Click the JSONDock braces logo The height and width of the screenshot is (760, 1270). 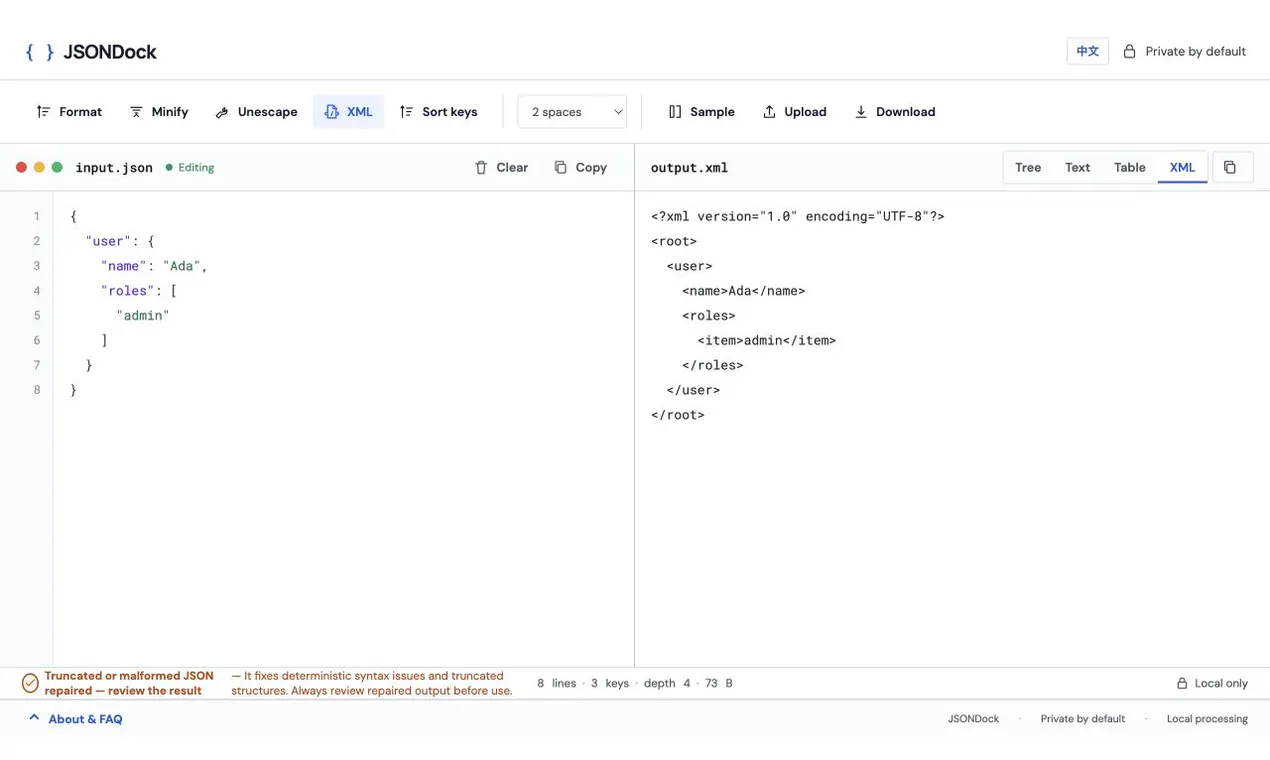pyautogui.click(x=40, y=52)
